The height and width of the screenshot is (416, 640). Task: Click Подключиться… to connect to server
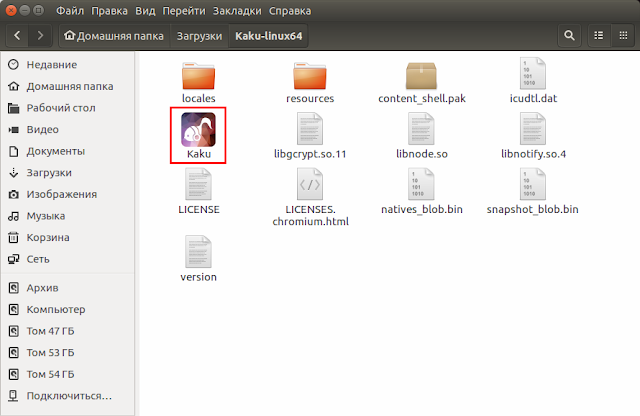(x=67, y=396)
